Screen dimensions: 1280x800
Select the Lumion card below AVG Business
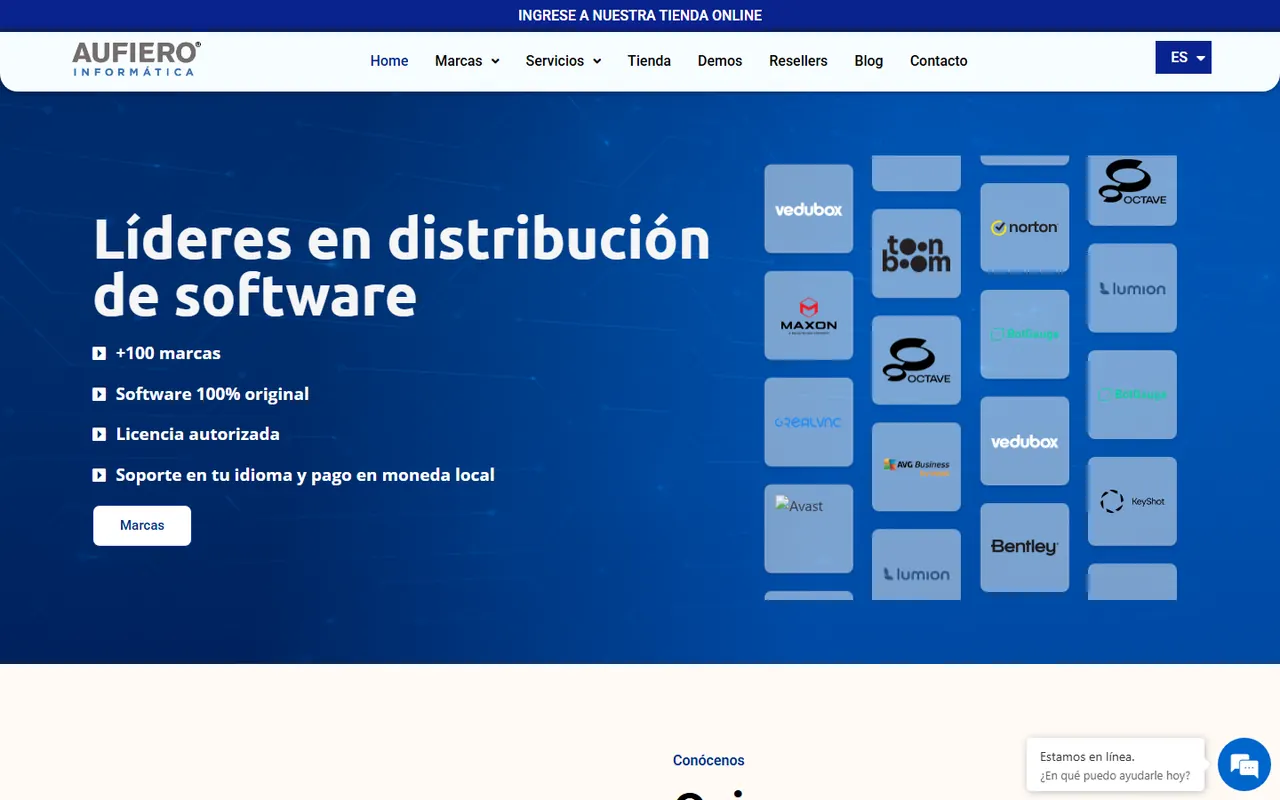tap(916, 565)
